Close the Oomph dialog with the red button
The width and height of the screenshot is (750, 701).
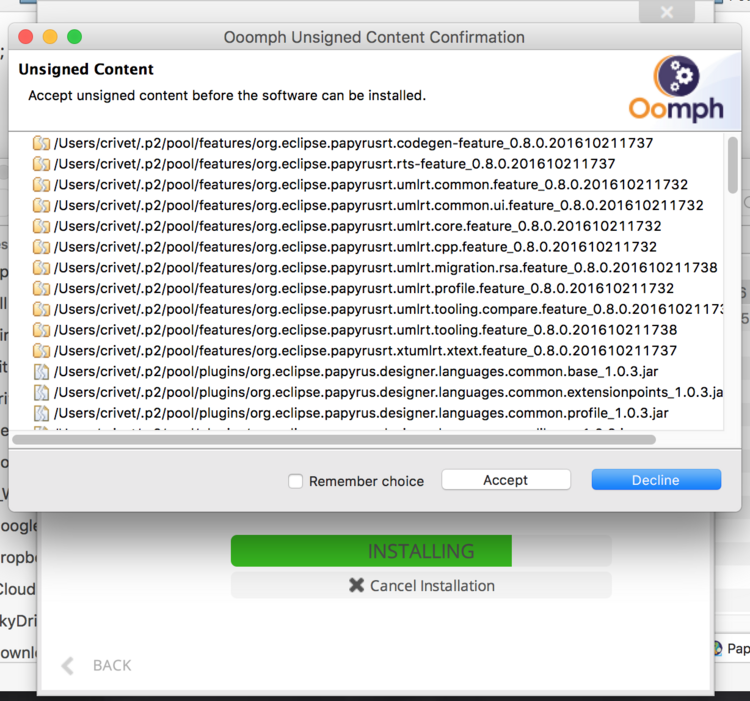pos(26,37)
